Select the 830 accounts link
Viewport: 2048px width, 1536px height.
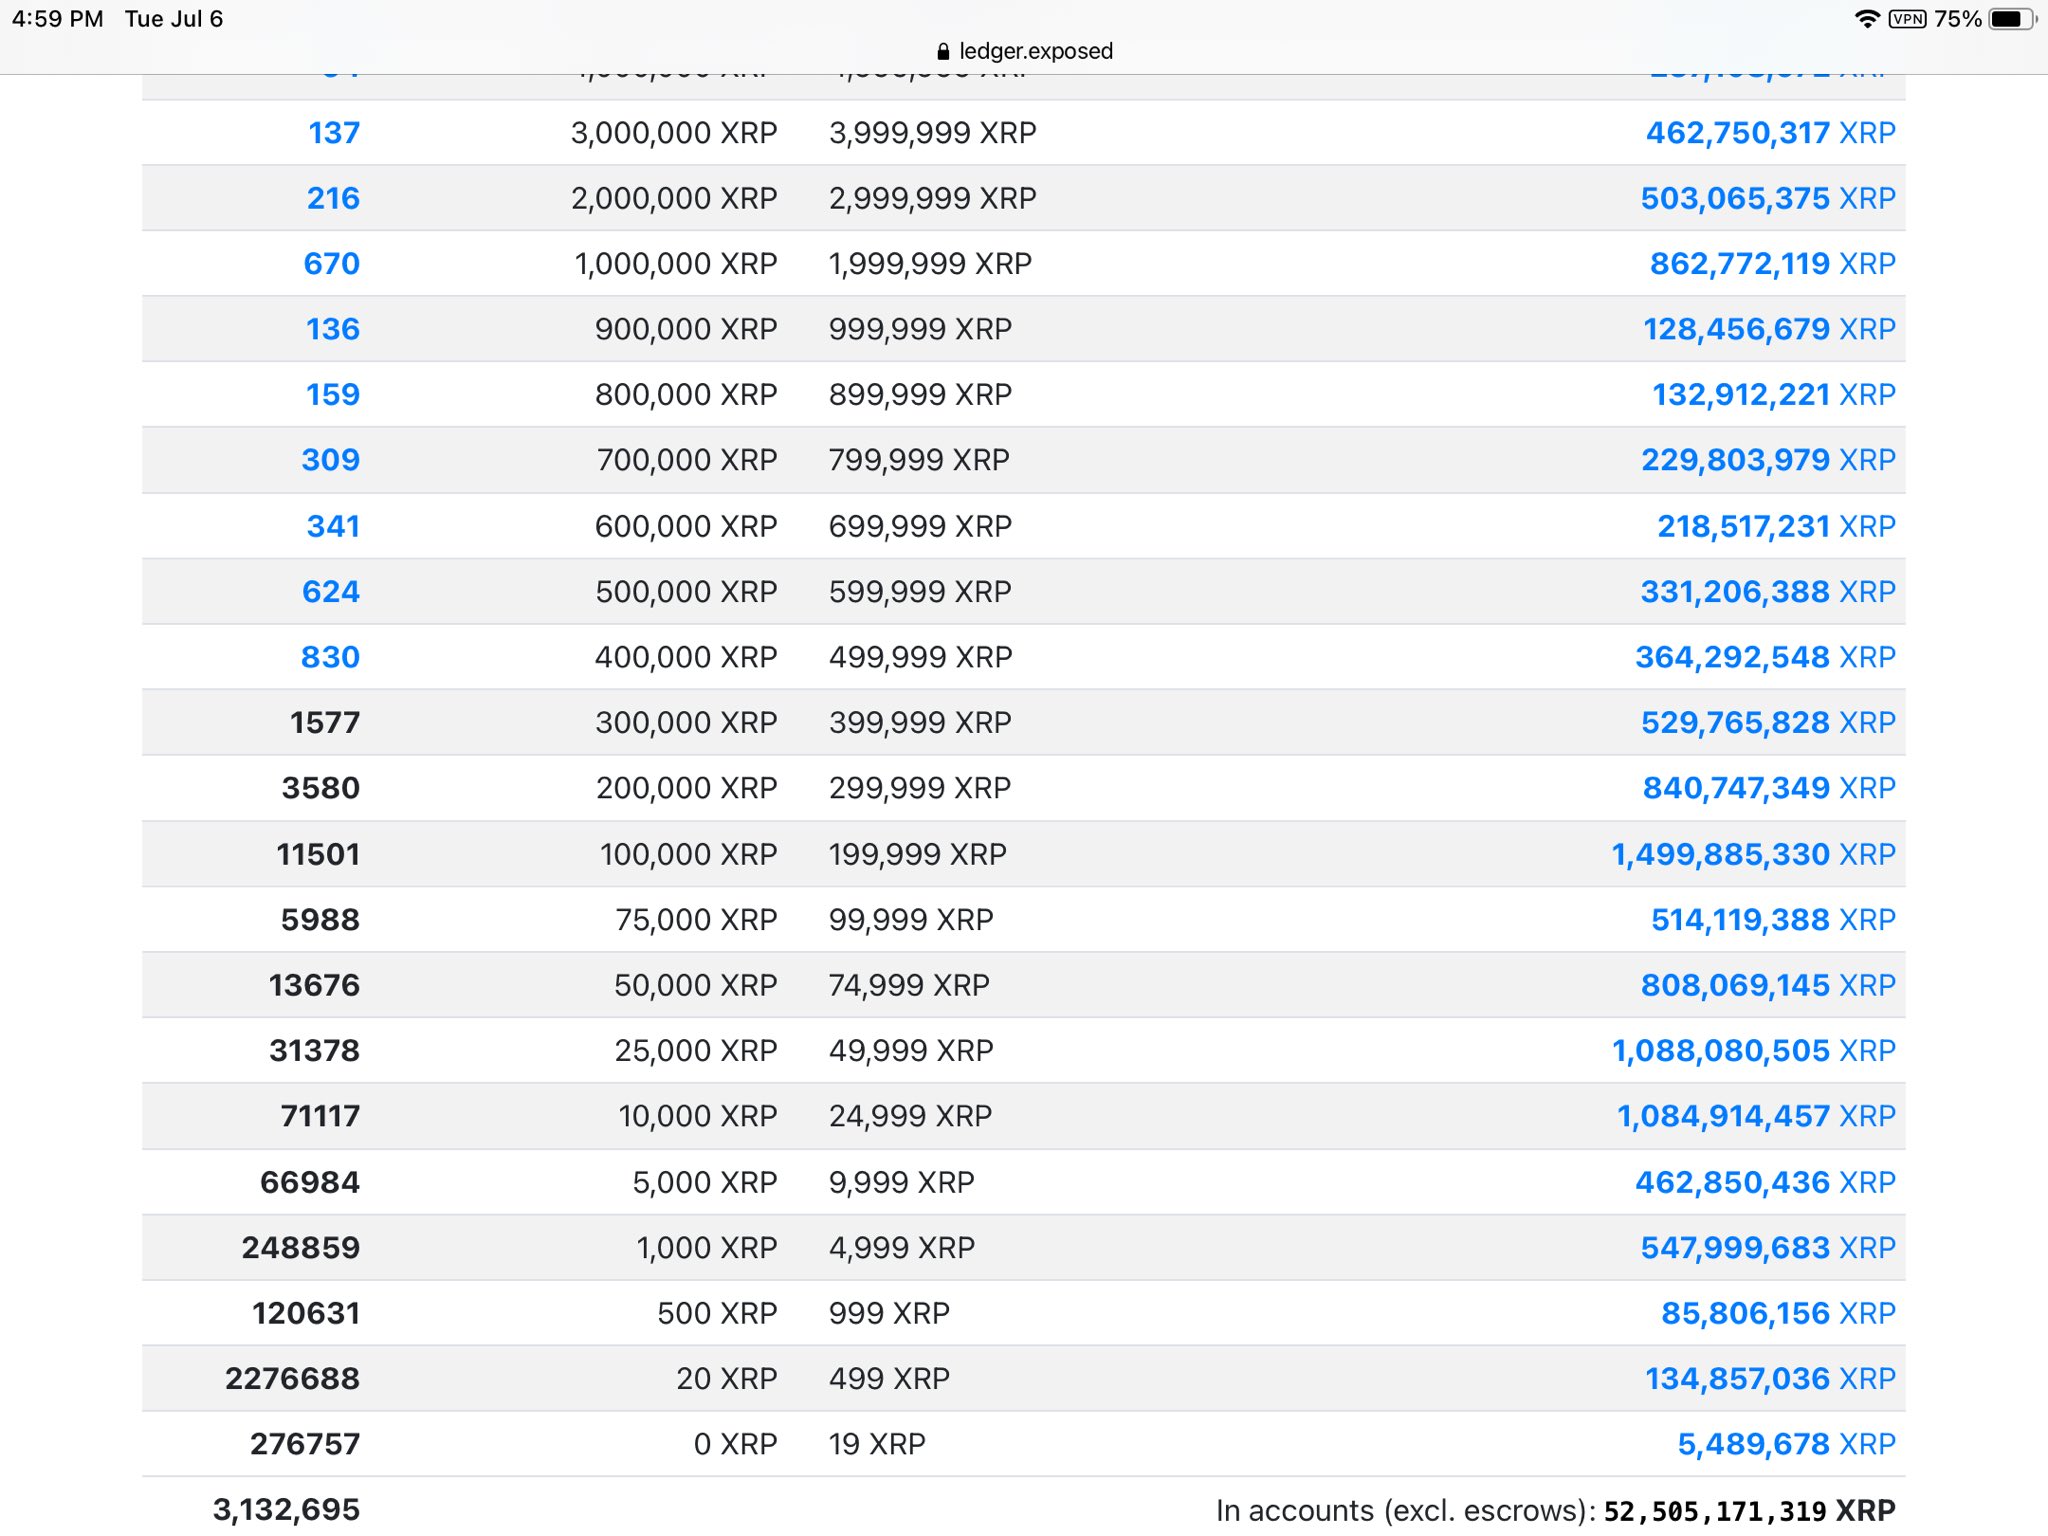(331, 657)
